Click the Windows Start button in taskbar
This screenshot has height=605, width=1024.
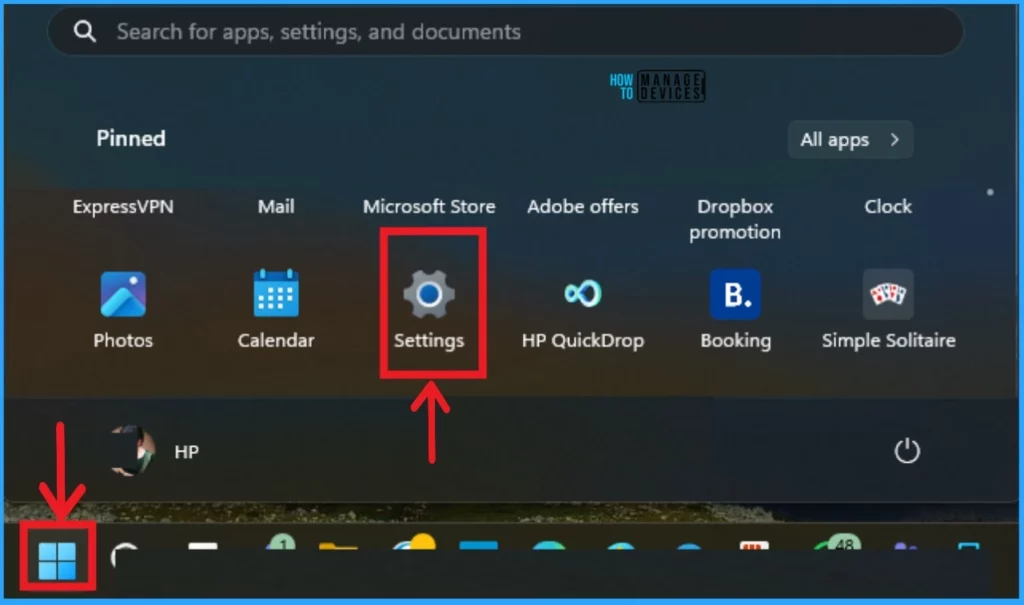(x=57, y=561)
